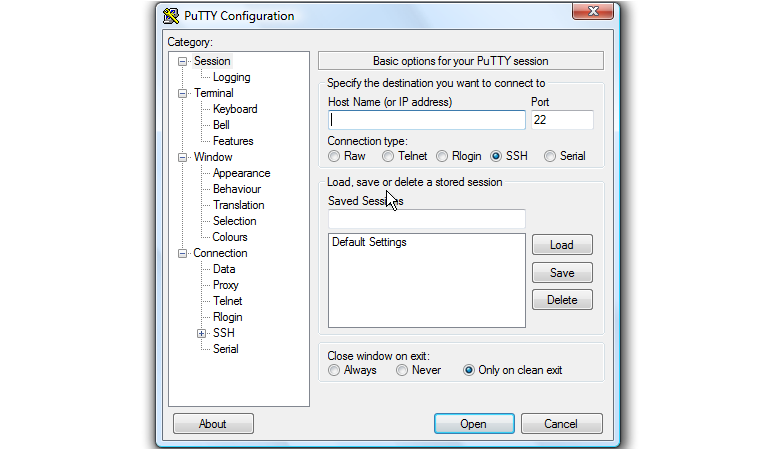The height and width of the screenshot is (450, 776).
Task: Go to the Colours settings panel
Action: pos(230,237)
